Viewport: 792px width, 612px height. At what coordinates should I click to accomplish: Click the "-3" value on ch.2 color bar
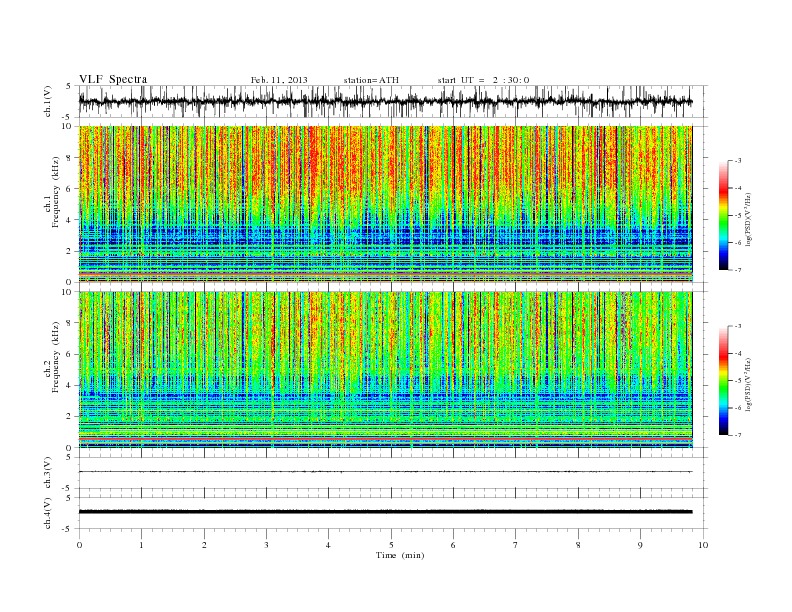click(737, 326)
